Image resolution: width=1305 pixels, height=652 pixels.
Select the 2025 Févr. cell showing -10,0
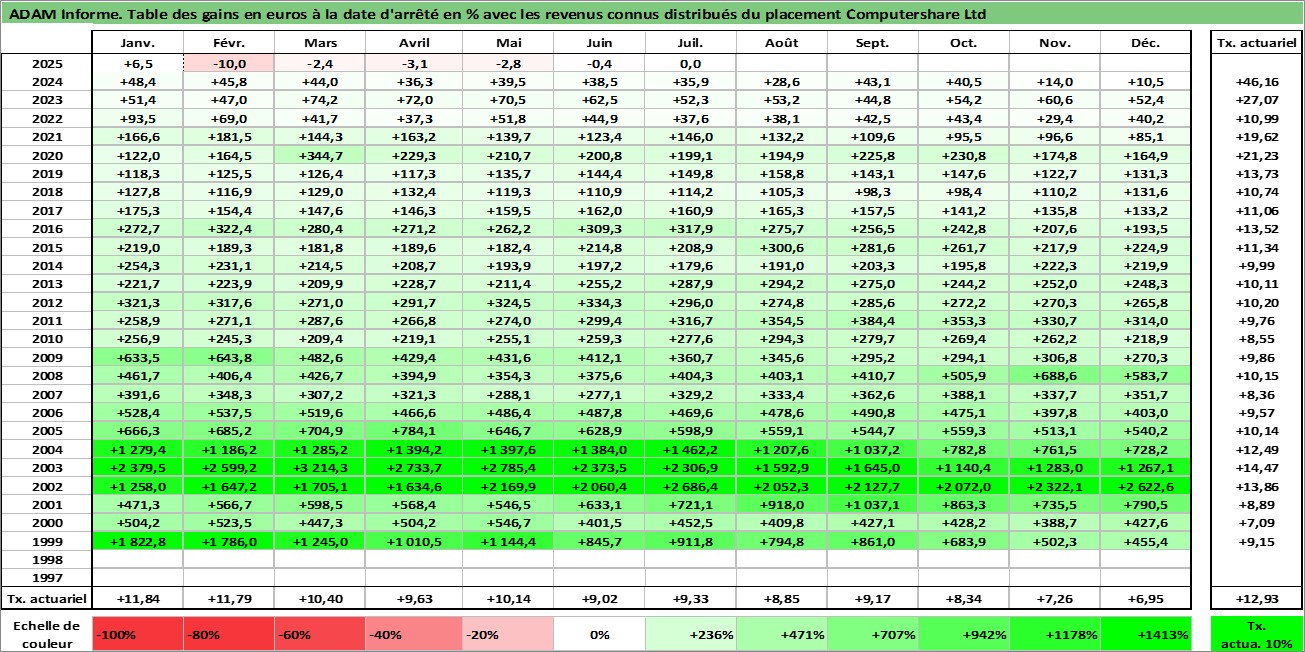[228, 63]
